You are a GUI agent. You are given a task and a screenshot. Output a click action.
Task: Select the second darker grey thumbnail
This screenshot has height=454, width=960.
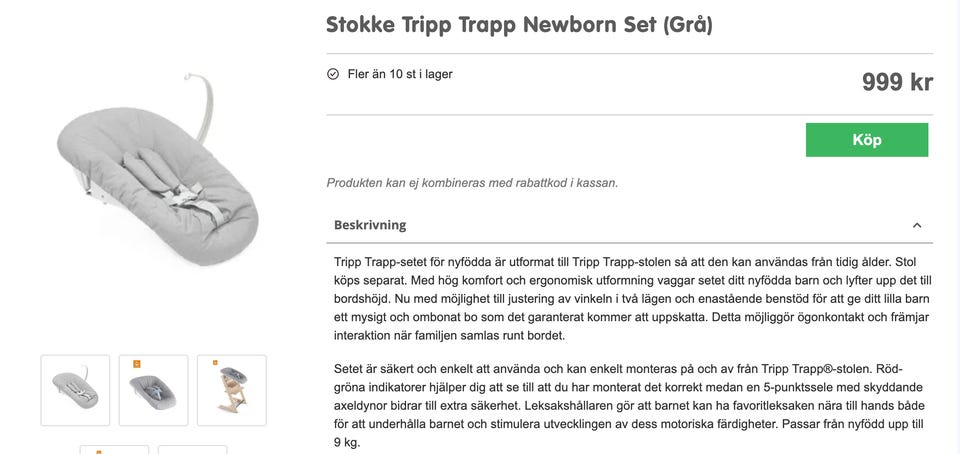pos(153,390)
